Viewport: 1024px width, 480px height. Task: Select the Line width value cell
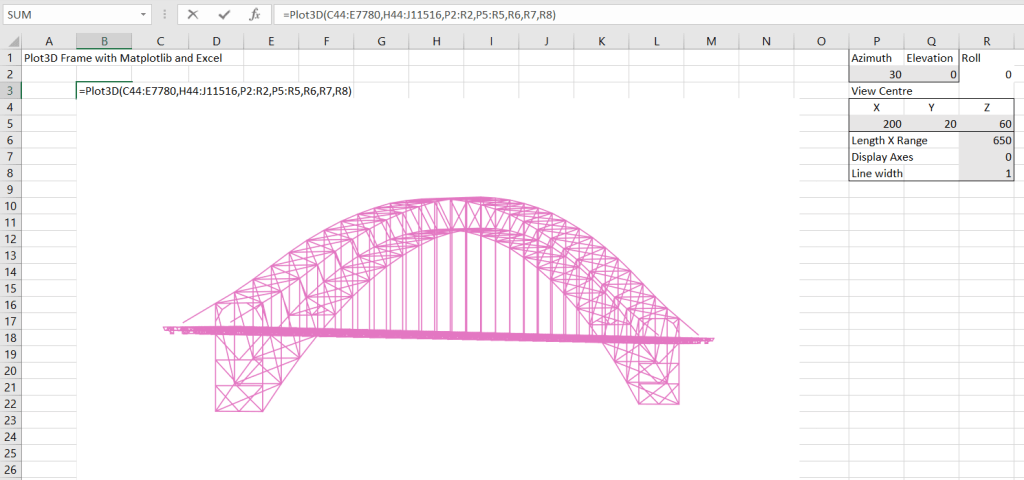coord(986,173)
